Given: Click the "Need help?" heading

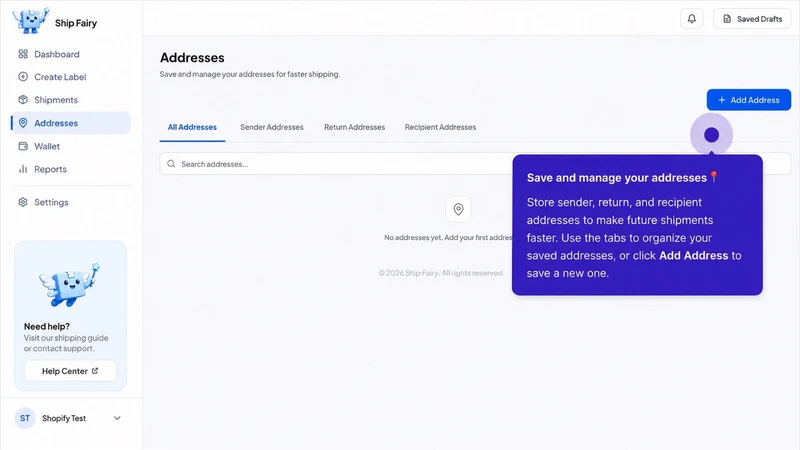Looking at the screenshot, I should [x=47, y=327].
